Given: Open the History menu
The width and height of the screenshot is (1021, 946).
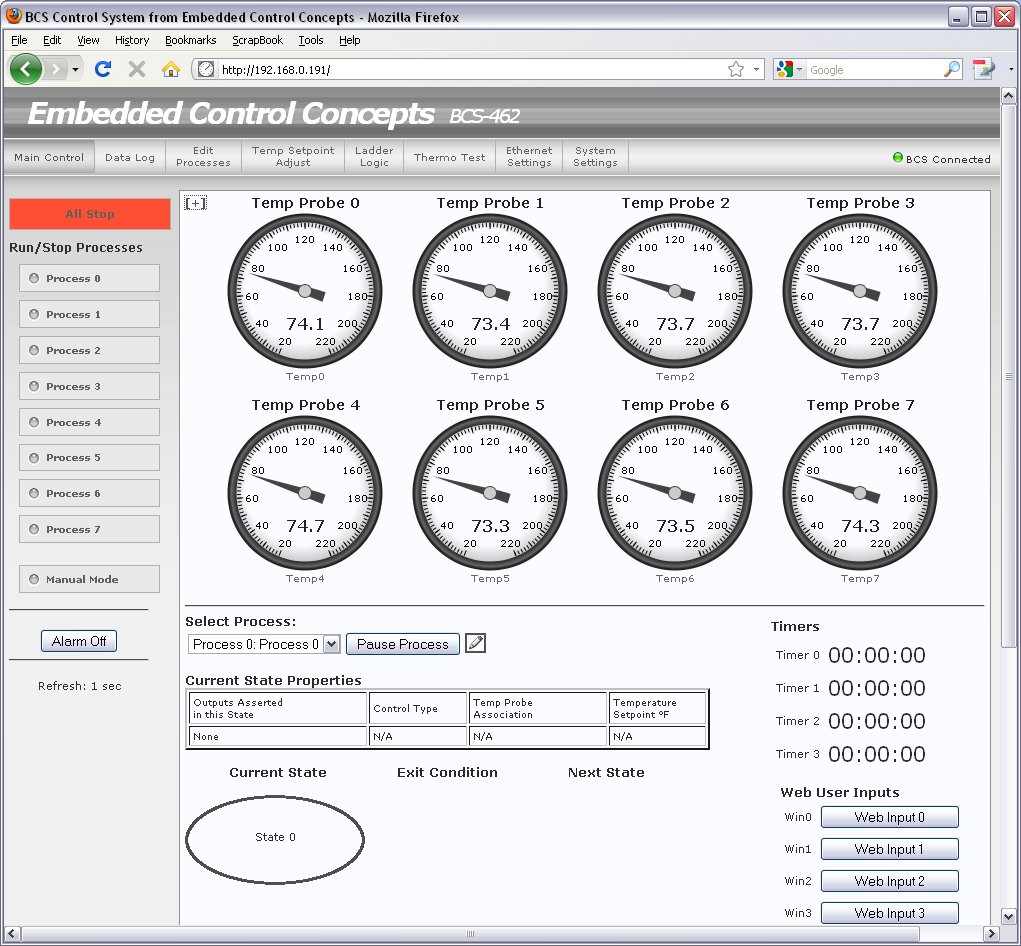Looking at the screenshot, I should [x=132, y=40].
